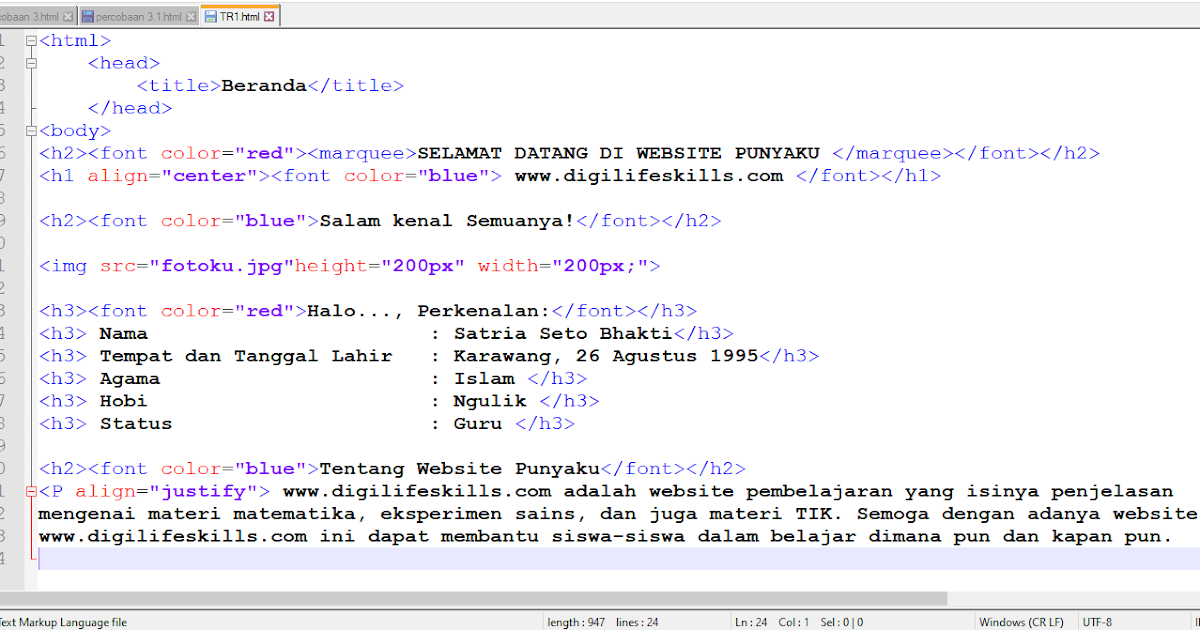Screen dimensions: 1200x630
Task: Collapse the <body> fold marker on line 5
Action: tap(29, 130)
